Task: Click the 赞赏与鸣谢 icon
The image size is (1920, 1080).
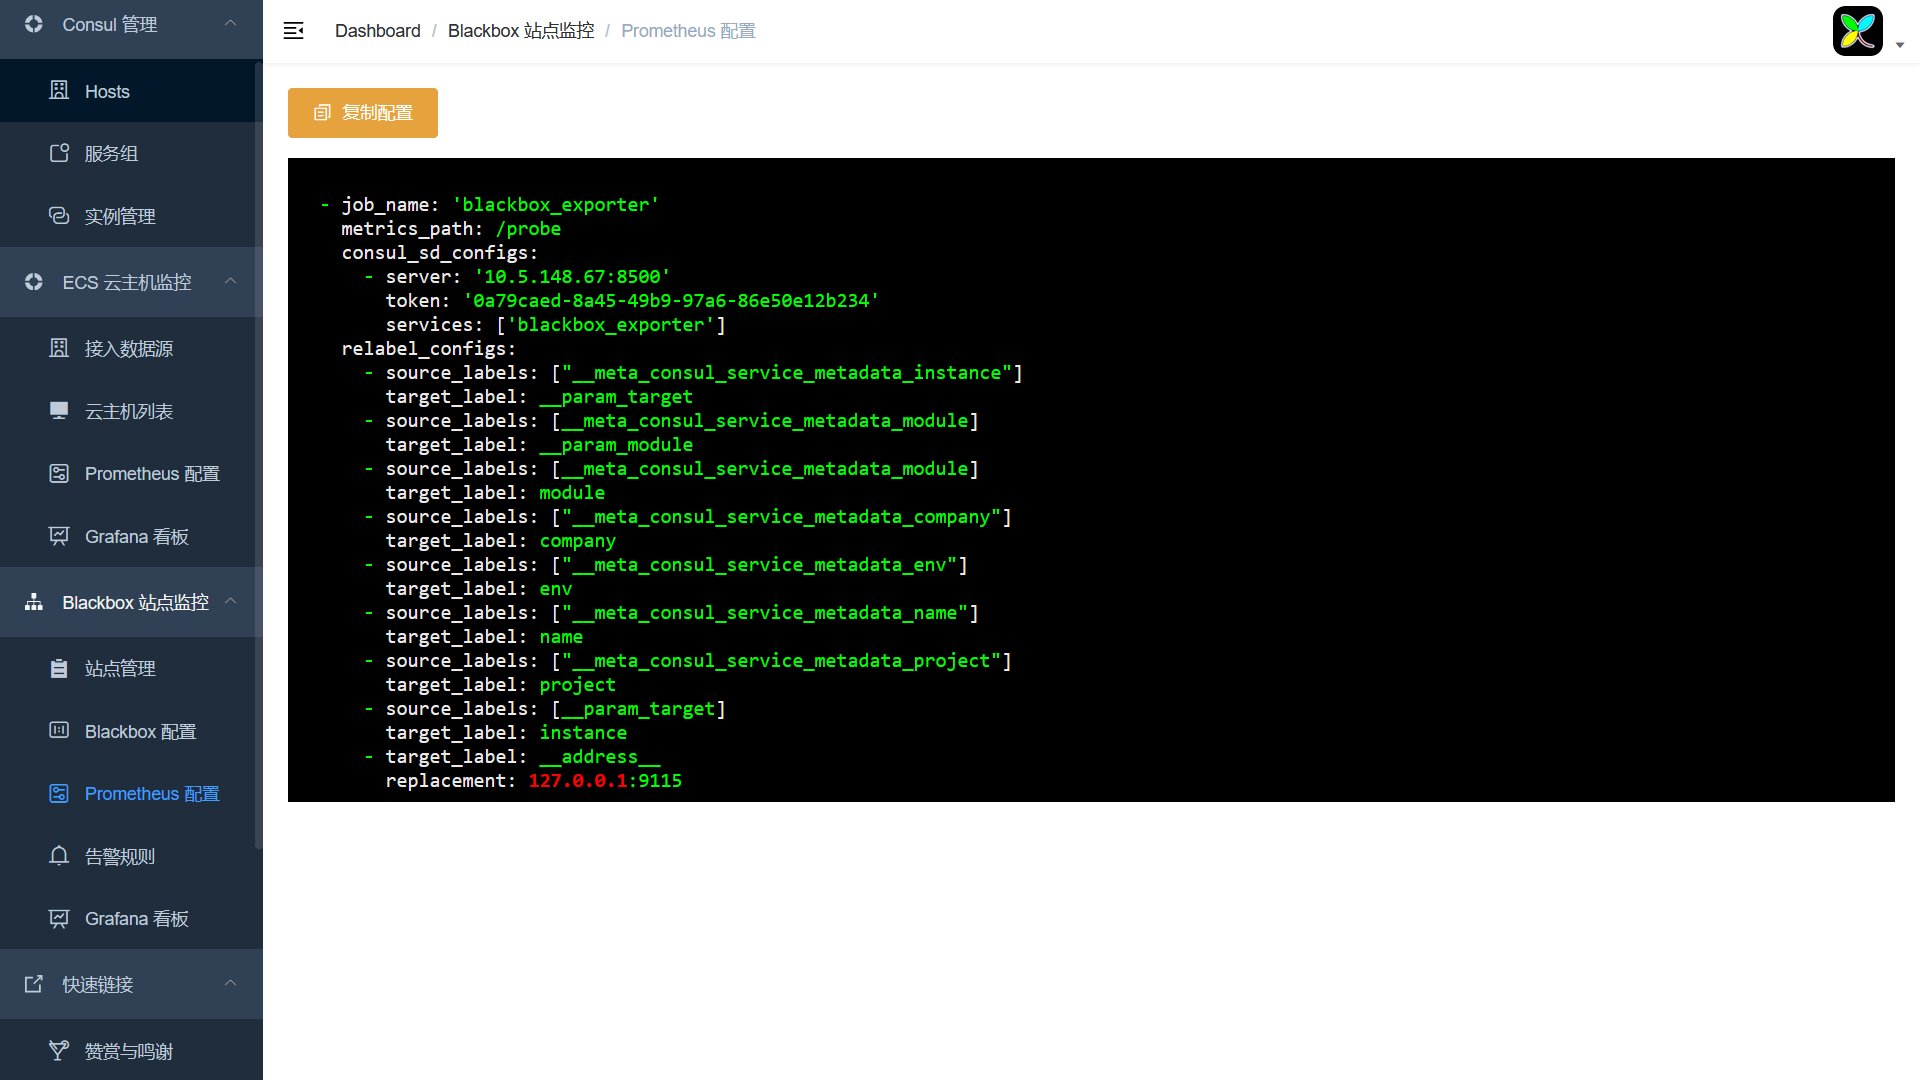Action: pos(59,1051)
